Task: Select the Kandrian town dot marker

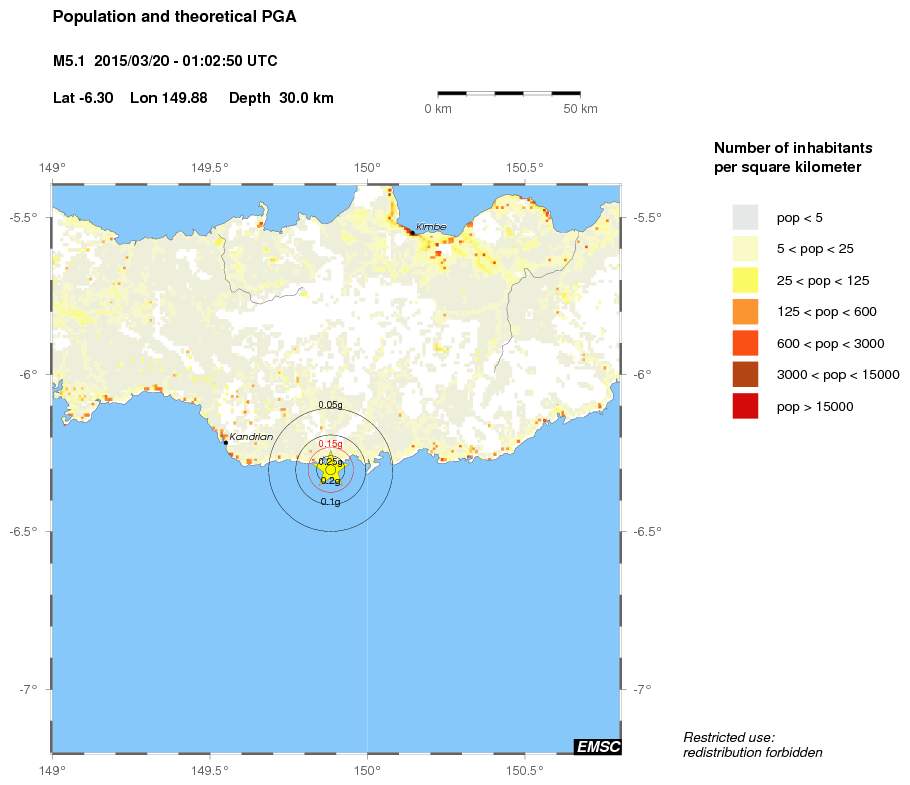Action: click(x=226, y=442)
